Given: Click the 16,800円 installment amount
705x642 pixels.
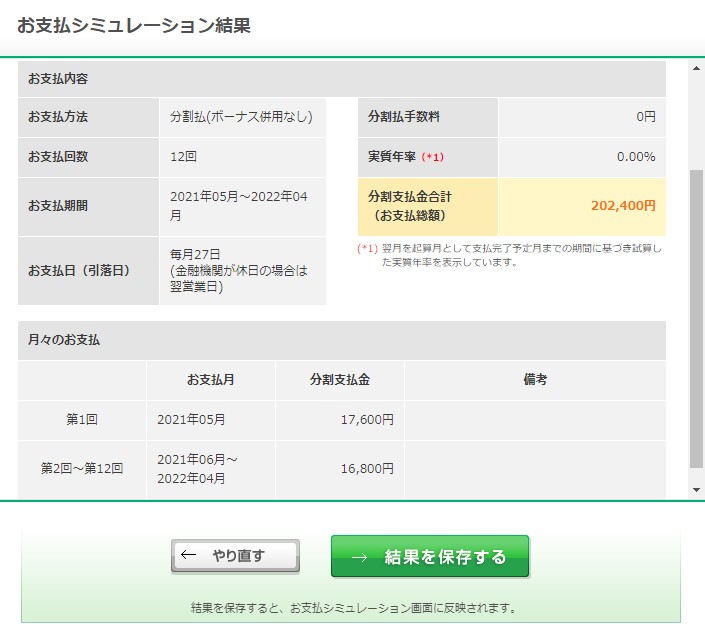Looking at the screenshot, I should pos(367,468).
